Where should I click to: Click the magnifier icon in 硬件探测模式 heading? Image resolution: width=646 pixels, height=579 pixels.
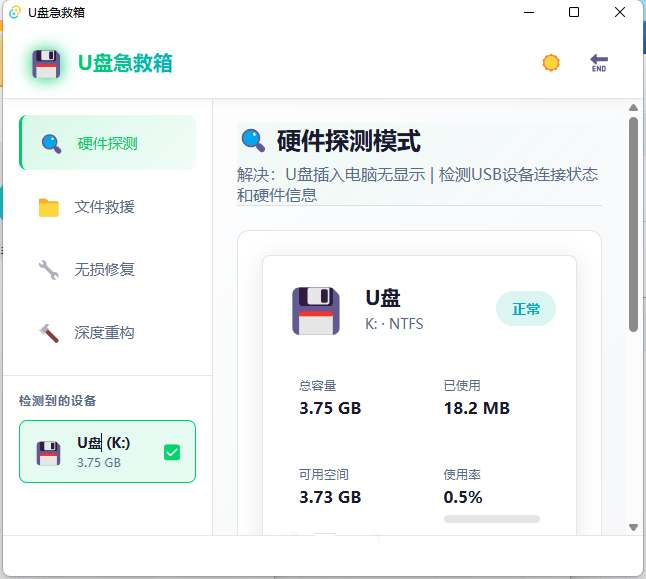(253, 140)
